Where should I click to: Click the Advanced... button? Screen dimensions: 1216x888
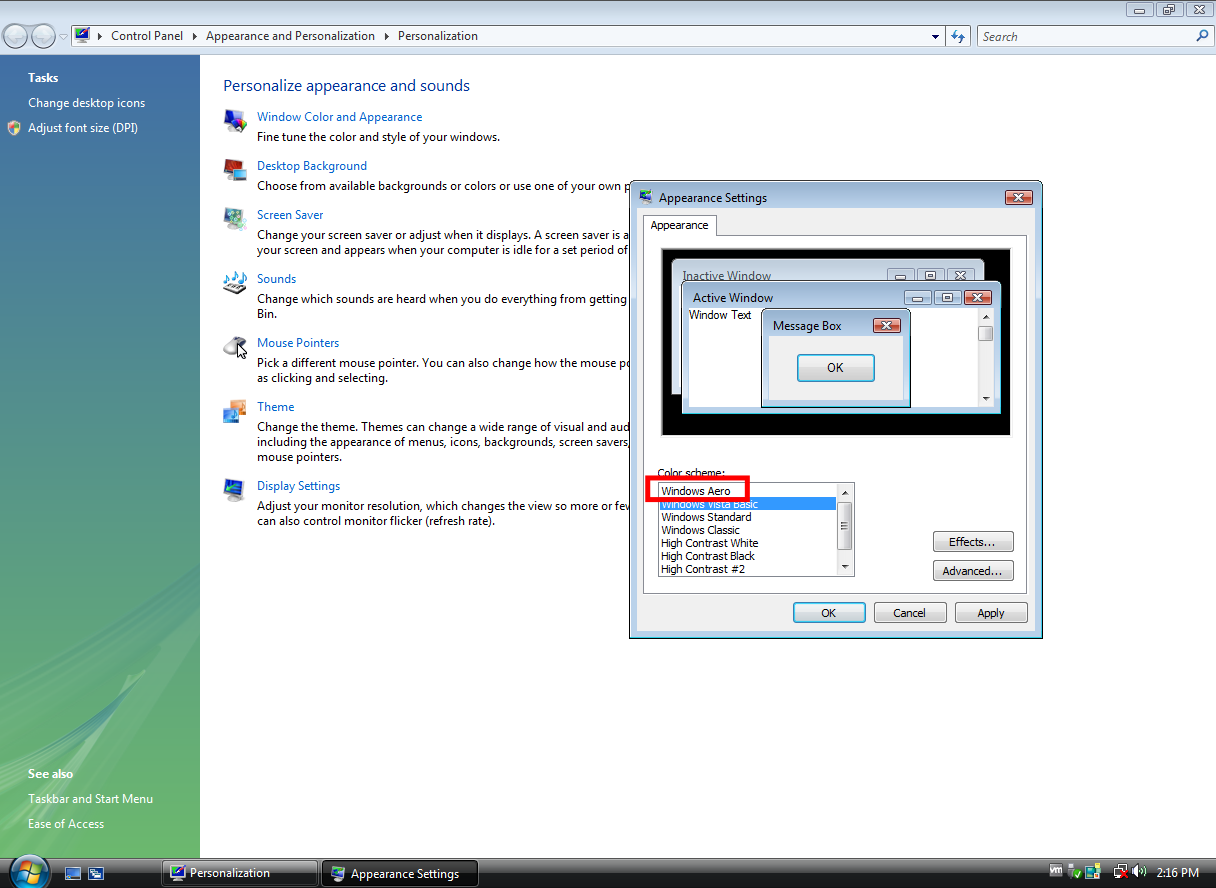[x=973, y=571]
